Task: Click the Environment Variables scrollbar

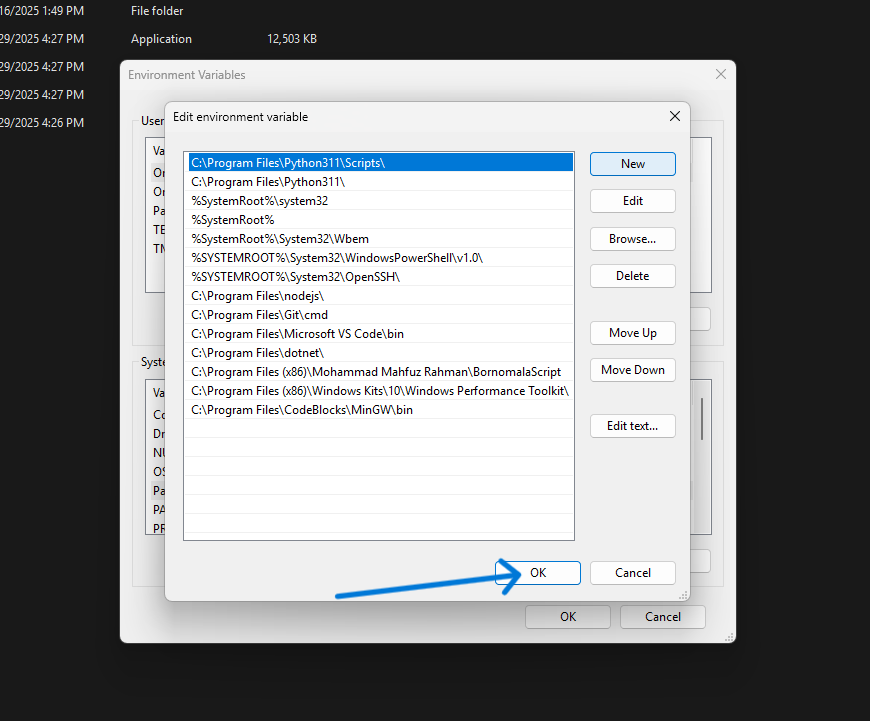Action: pyautogui.click(x=701, y=420)
